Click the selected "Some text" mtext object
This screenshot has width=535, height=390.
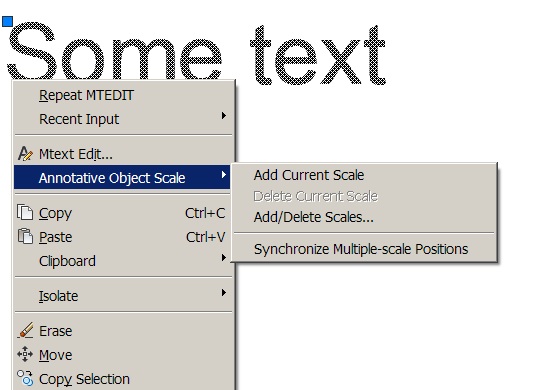point(196,54)
